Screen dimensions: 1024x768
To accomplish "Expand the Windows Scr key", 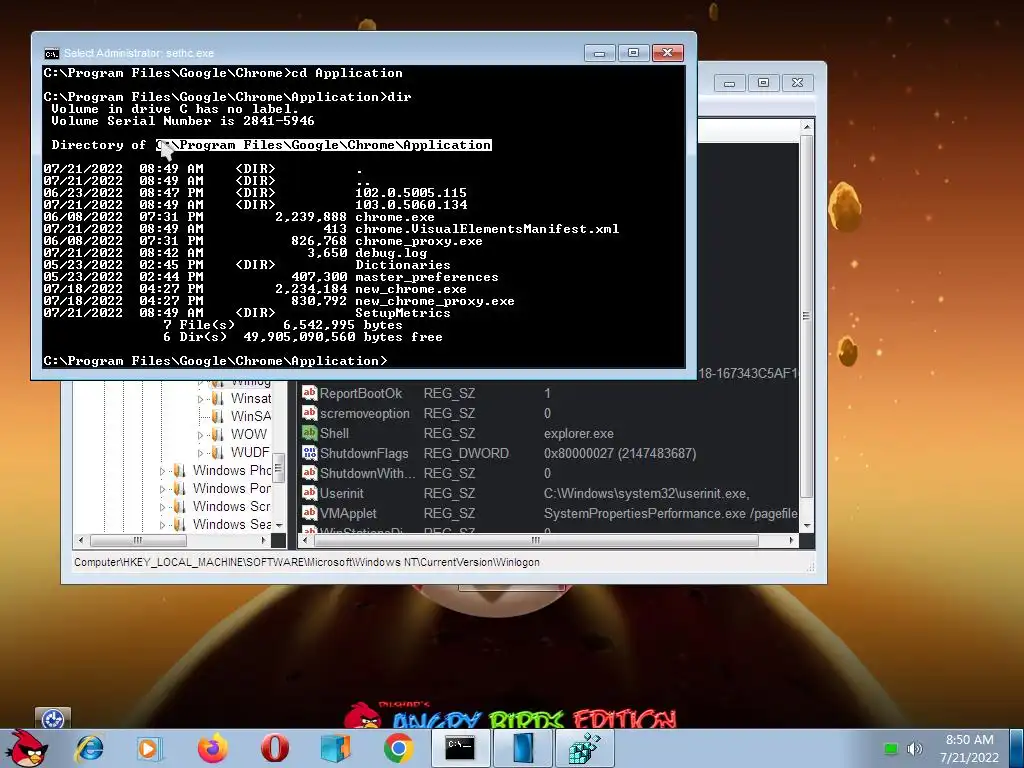I will click(162, 507).
